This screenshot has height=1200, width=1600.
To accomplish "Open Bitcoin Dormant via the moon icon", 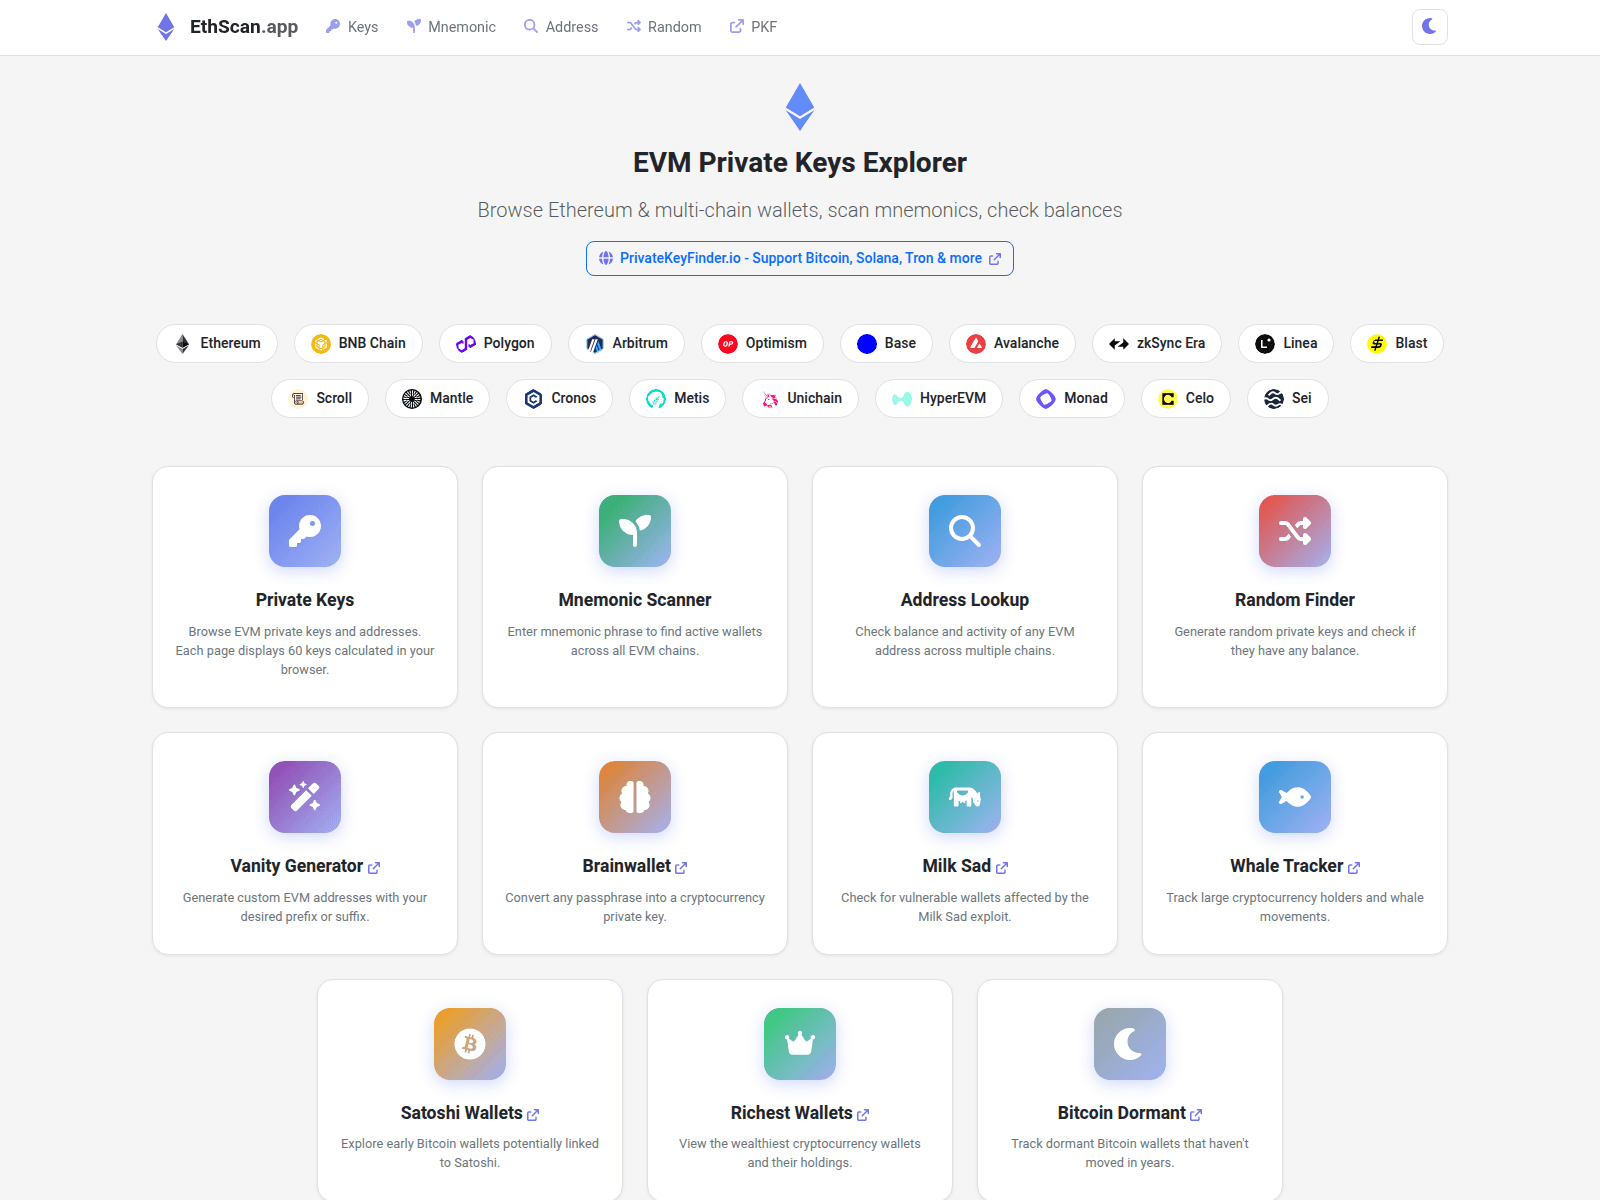I will pos(1129,1044).
